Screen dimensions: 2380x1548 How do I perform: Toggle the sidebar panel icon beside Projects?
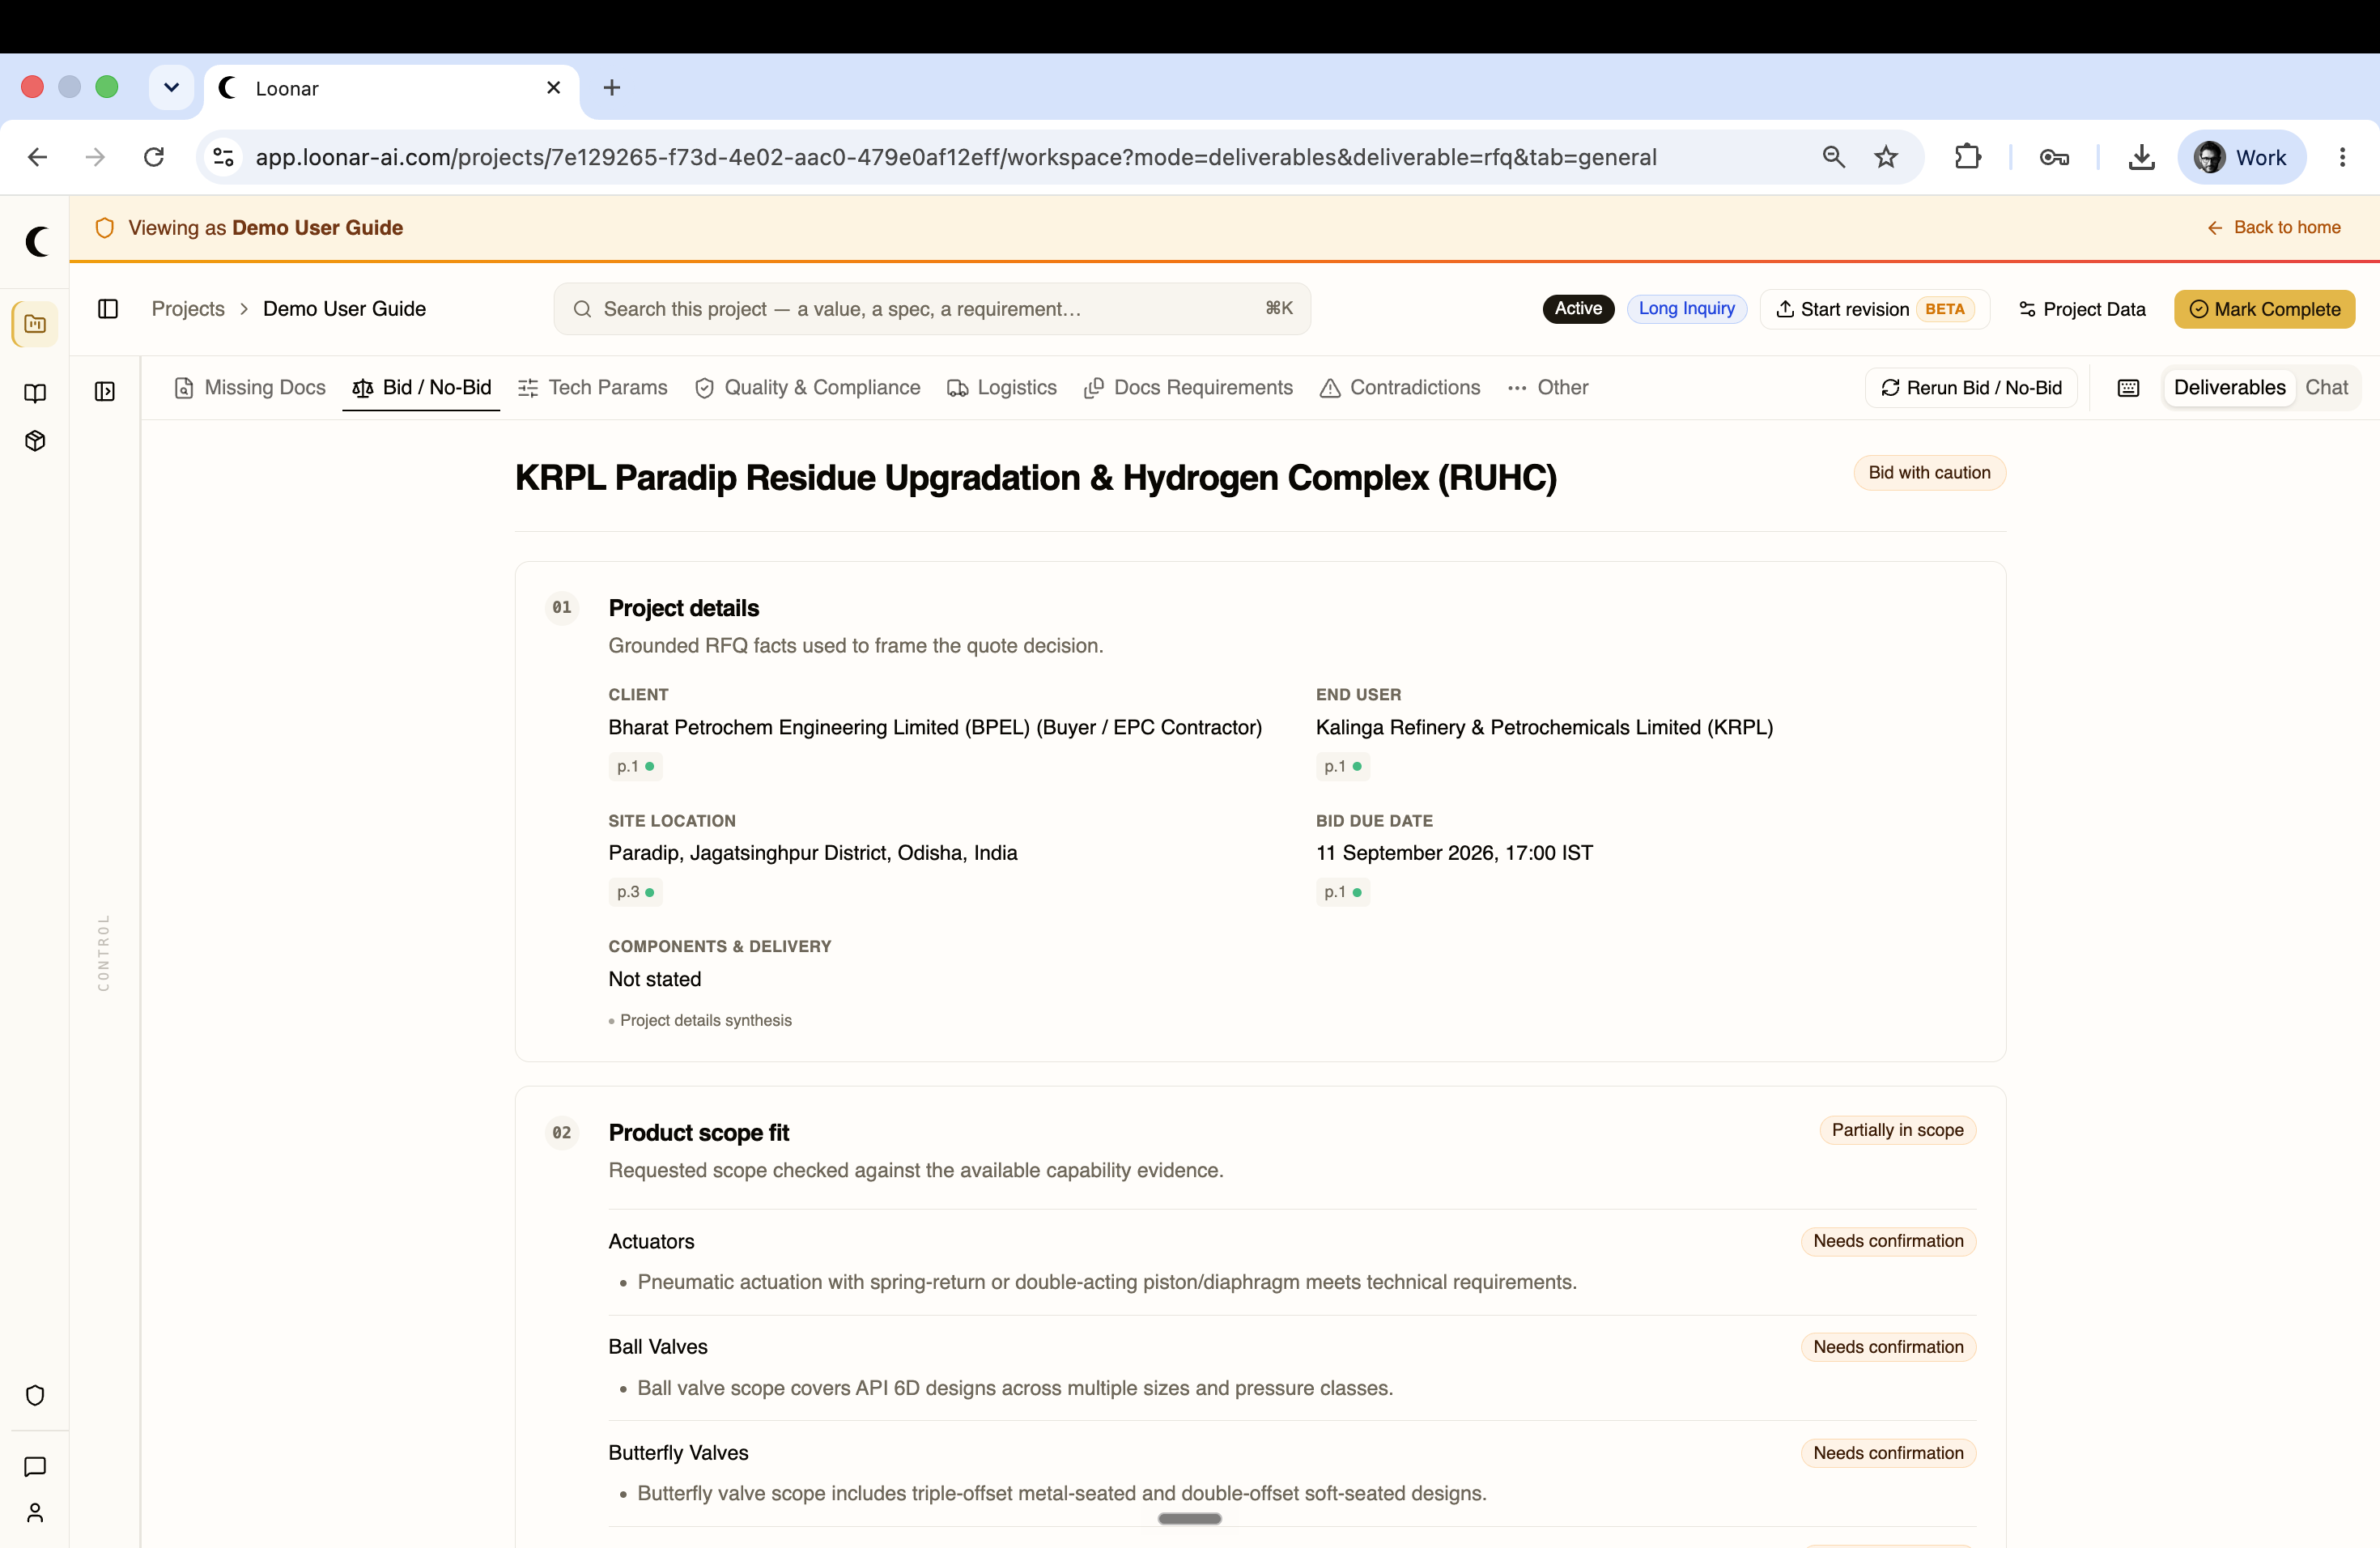coord(108,309)
